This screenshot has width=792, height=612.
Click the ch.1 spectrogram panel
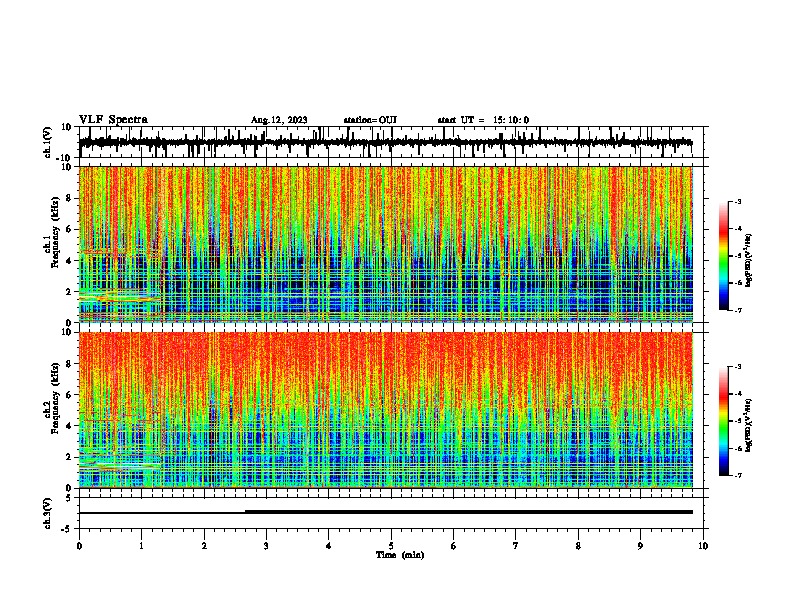click(386, 244)
